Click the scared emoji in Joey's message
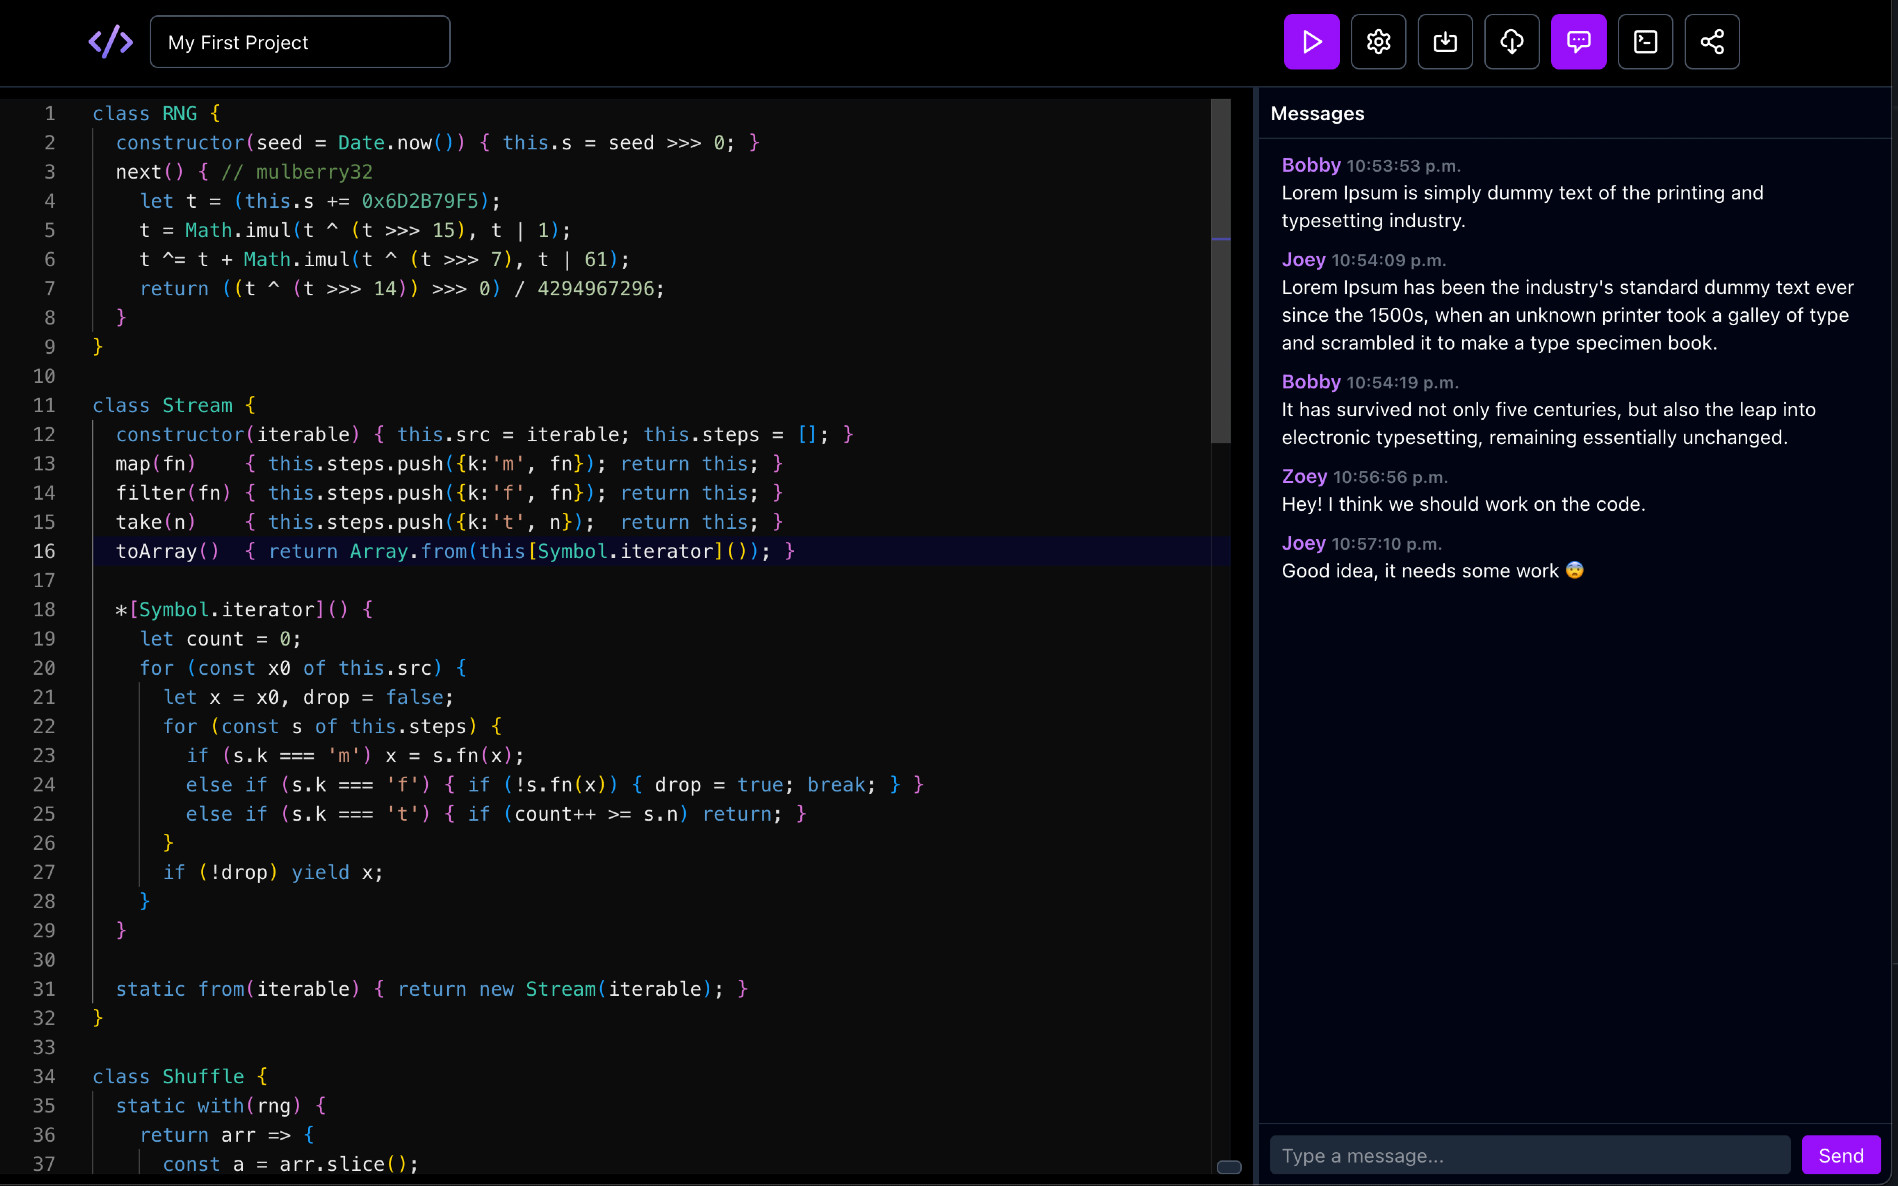The width and height of the screenshot is (1898, 1186). [x=1575, y=570]
